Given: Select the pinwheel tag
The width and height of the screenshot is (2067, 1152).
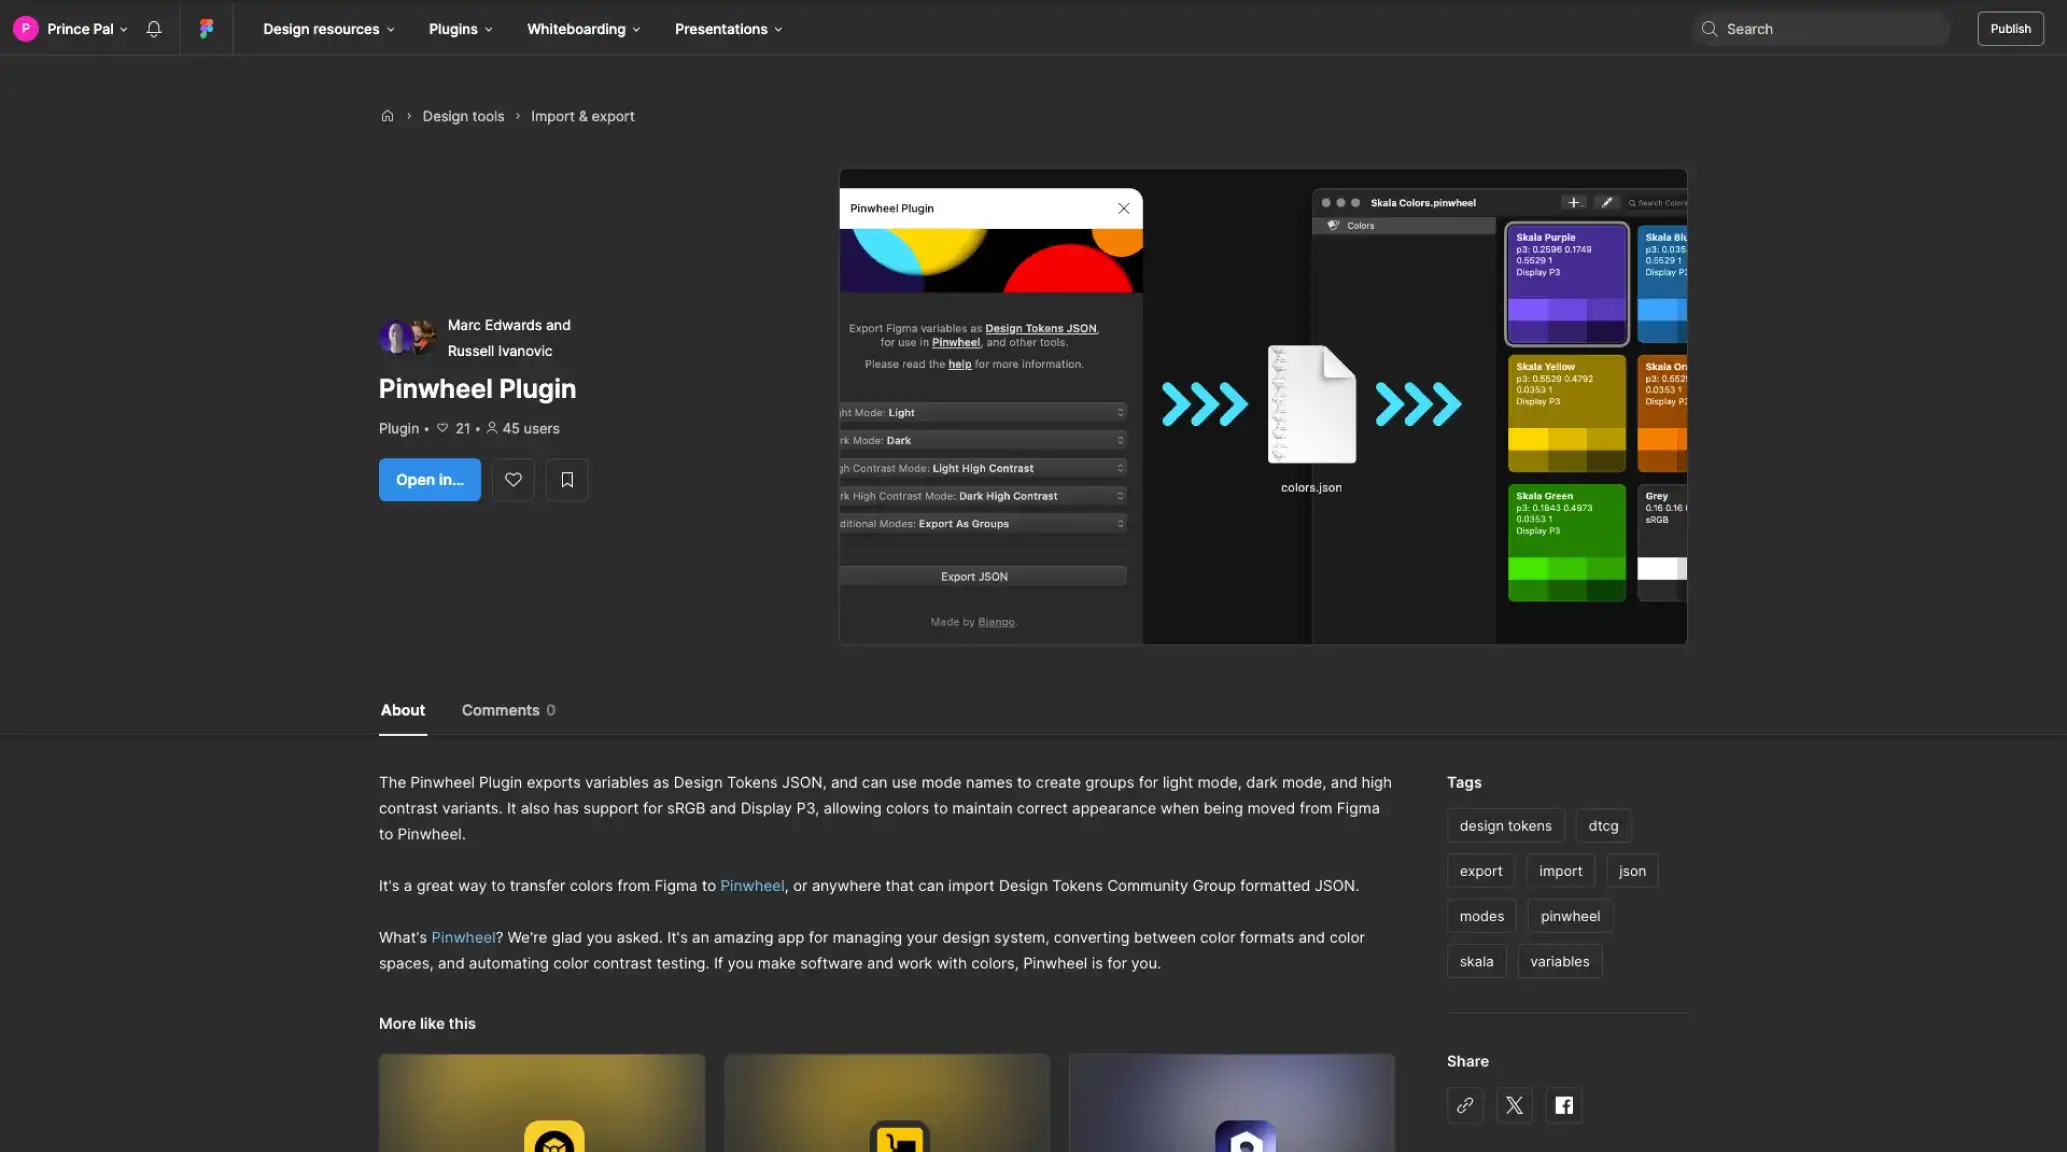Looking at the screenshot, I should [1570, 916].
